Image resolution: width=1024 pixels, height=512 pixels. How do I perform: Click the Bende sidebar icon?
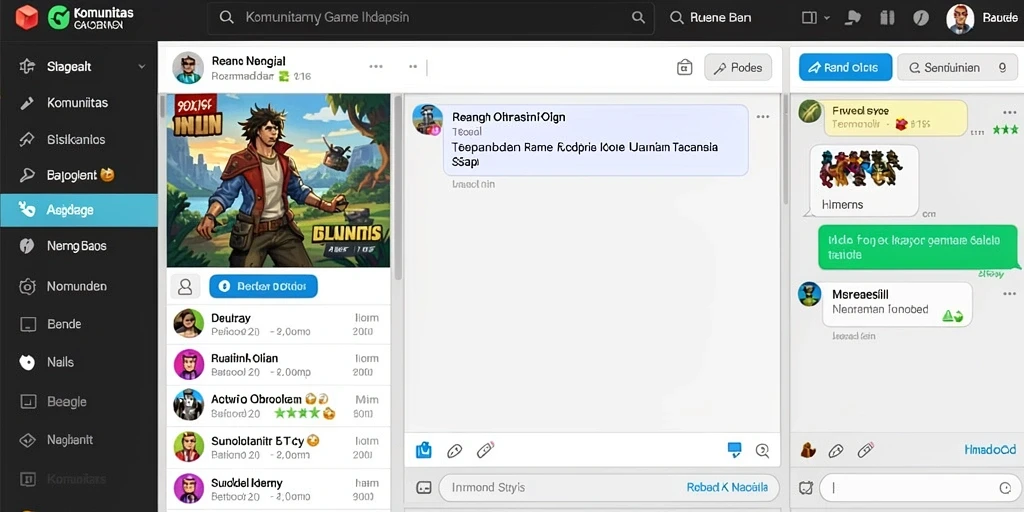tap(27, 324)
